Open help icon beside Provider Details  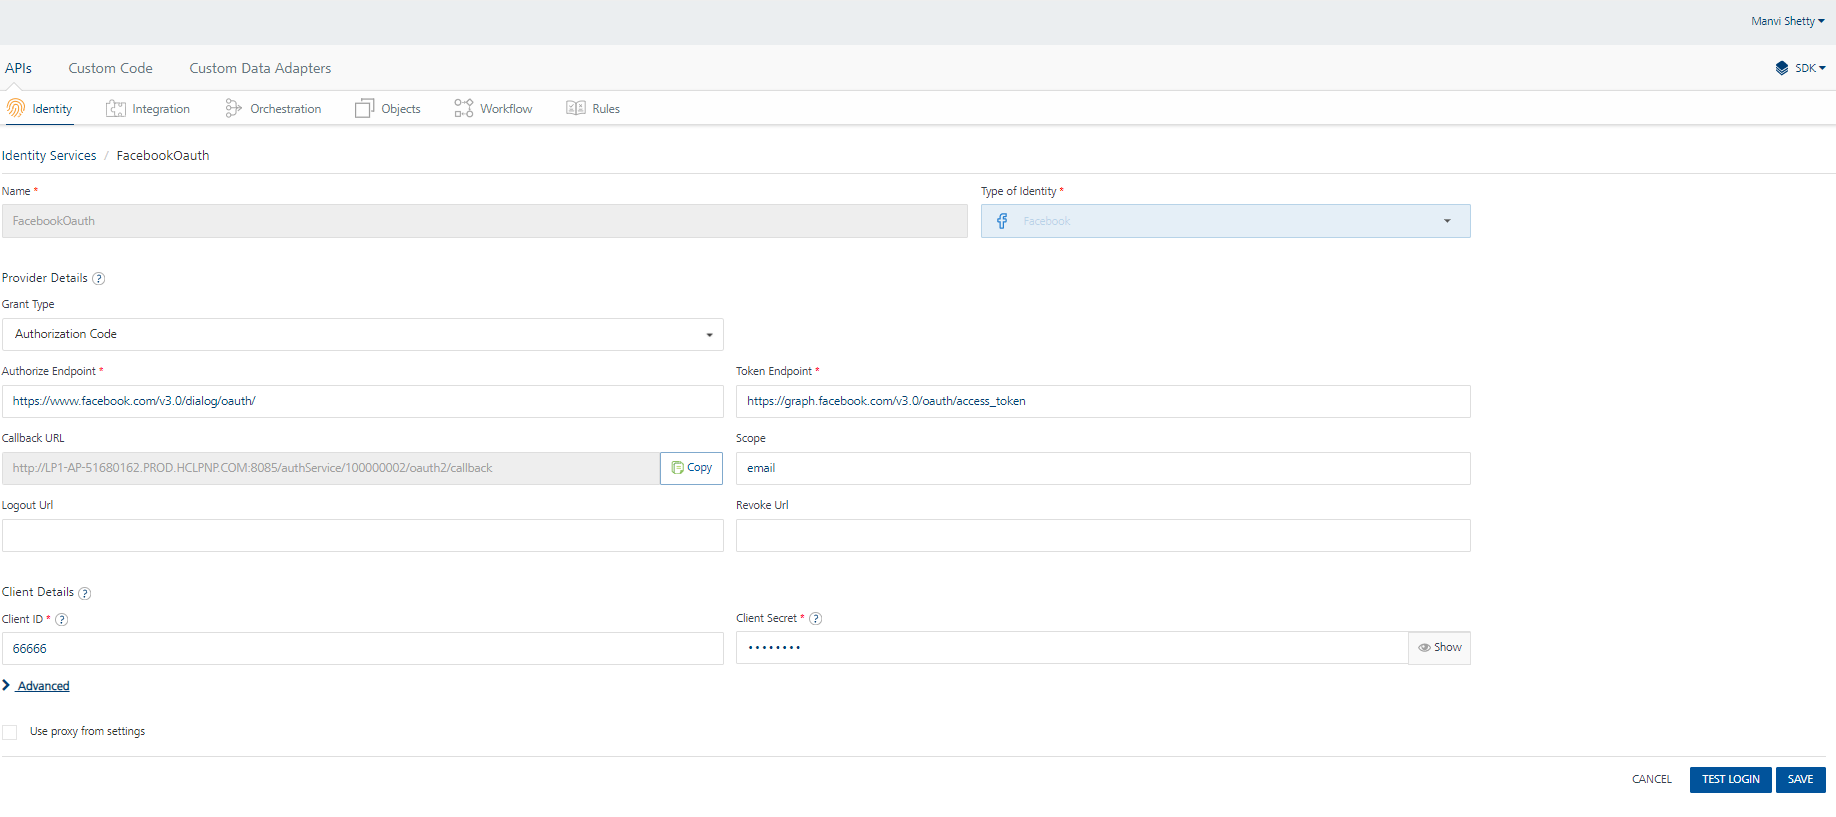[99, 279]
